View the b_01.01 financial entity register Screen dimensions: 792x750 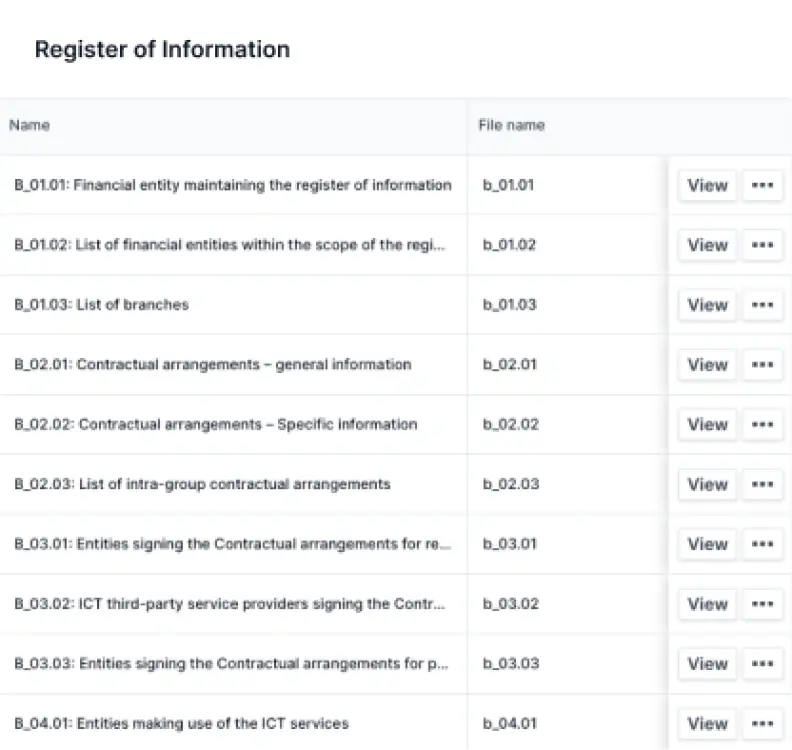707,185
